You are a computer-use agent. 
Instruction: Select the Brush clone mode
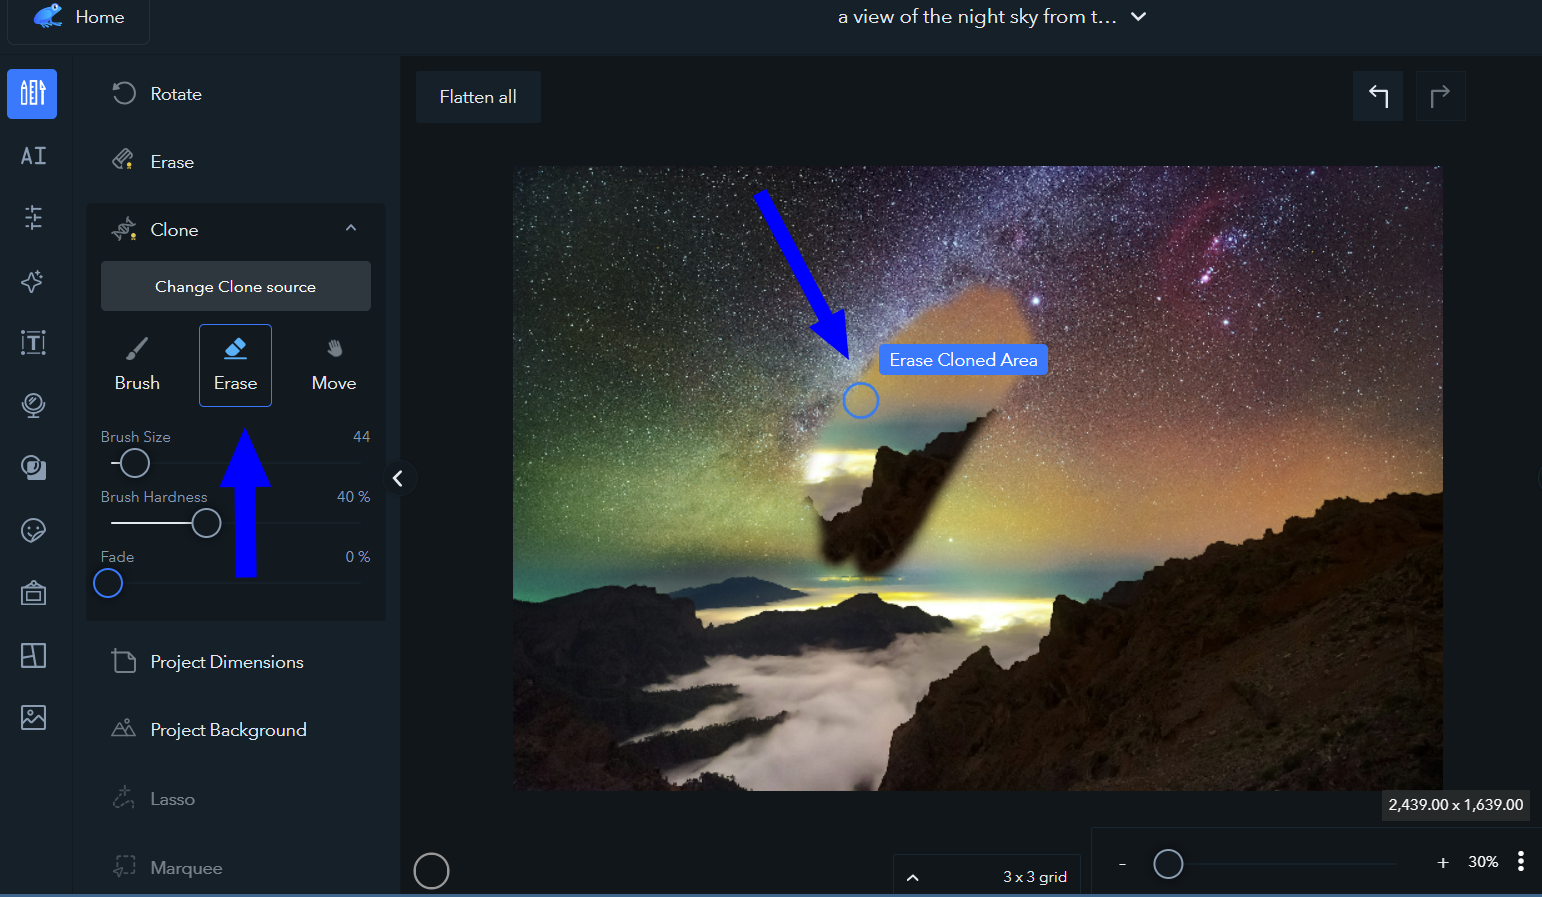tap(137, 365)
